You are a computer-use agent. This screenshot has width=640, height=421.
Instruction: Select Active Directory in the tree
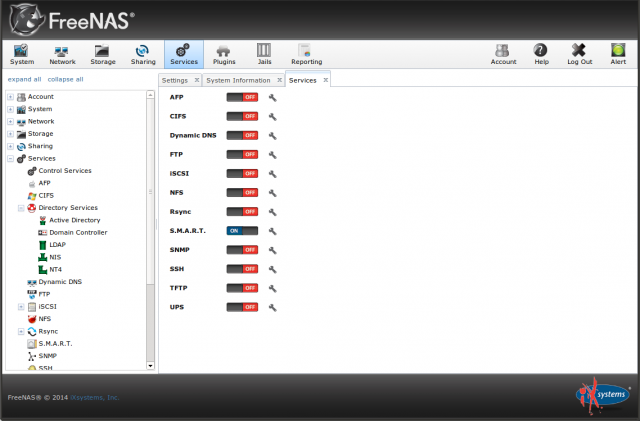[x=75, y=220]
